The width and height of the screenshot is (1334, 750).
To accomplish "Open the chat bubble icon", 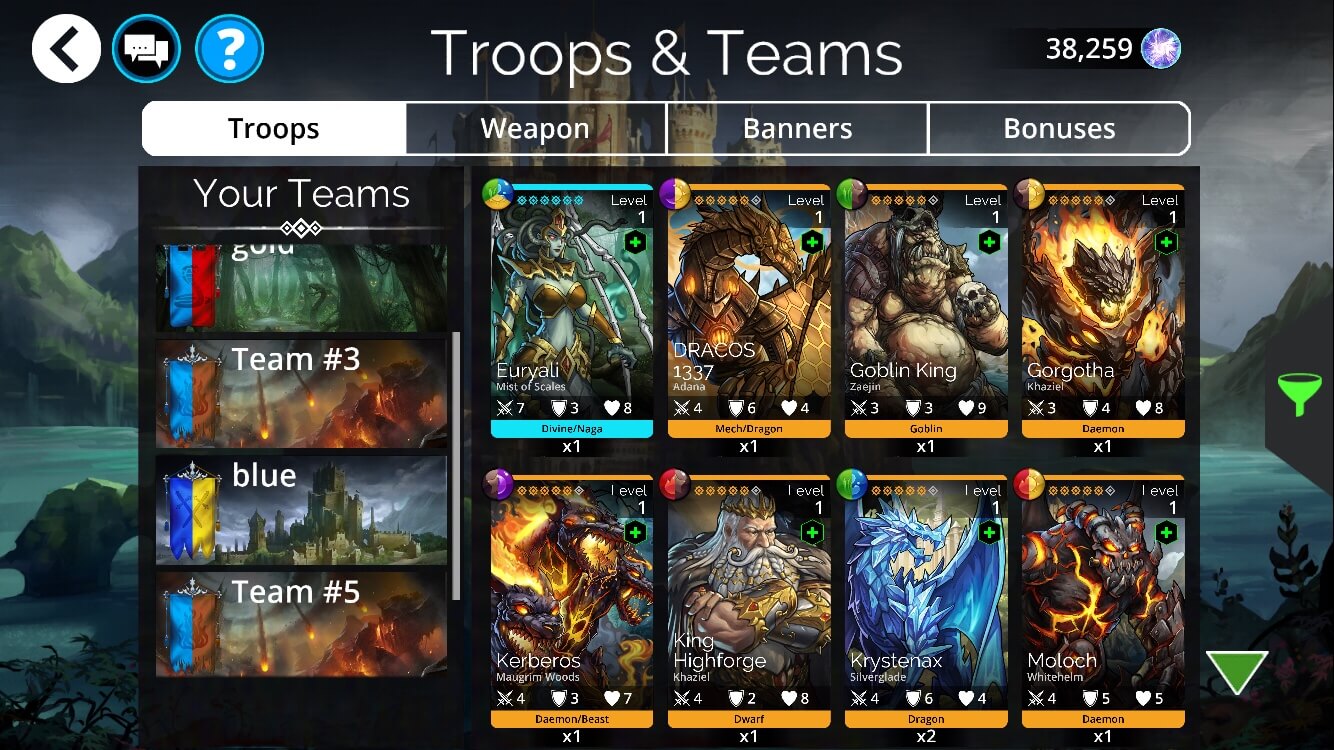I will coord(146,48).
